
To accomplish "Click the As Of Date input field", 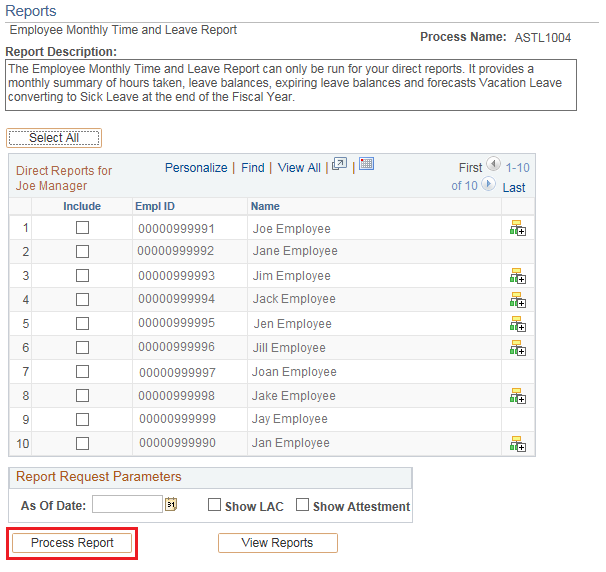I will pos(127,505).
